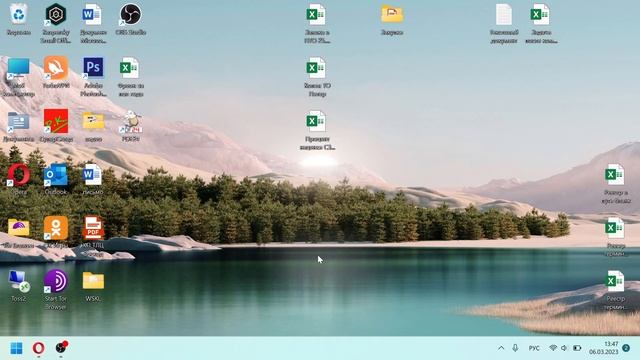
Task: Open the blue-gray folder shortcut icon
Action: (18, 122)
